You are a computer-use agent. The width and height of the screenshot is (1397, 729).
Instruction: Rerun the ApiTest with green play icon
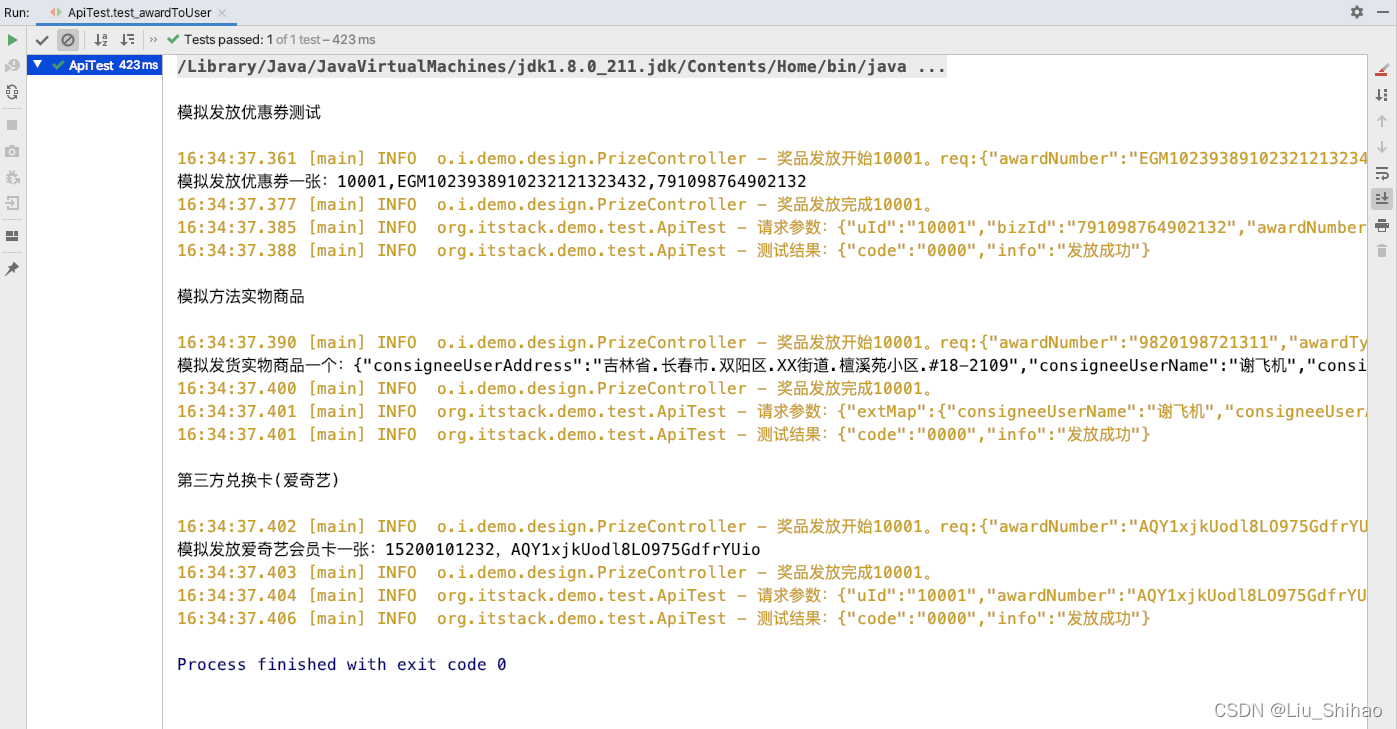pyautogui.click(x=12, y=40)
